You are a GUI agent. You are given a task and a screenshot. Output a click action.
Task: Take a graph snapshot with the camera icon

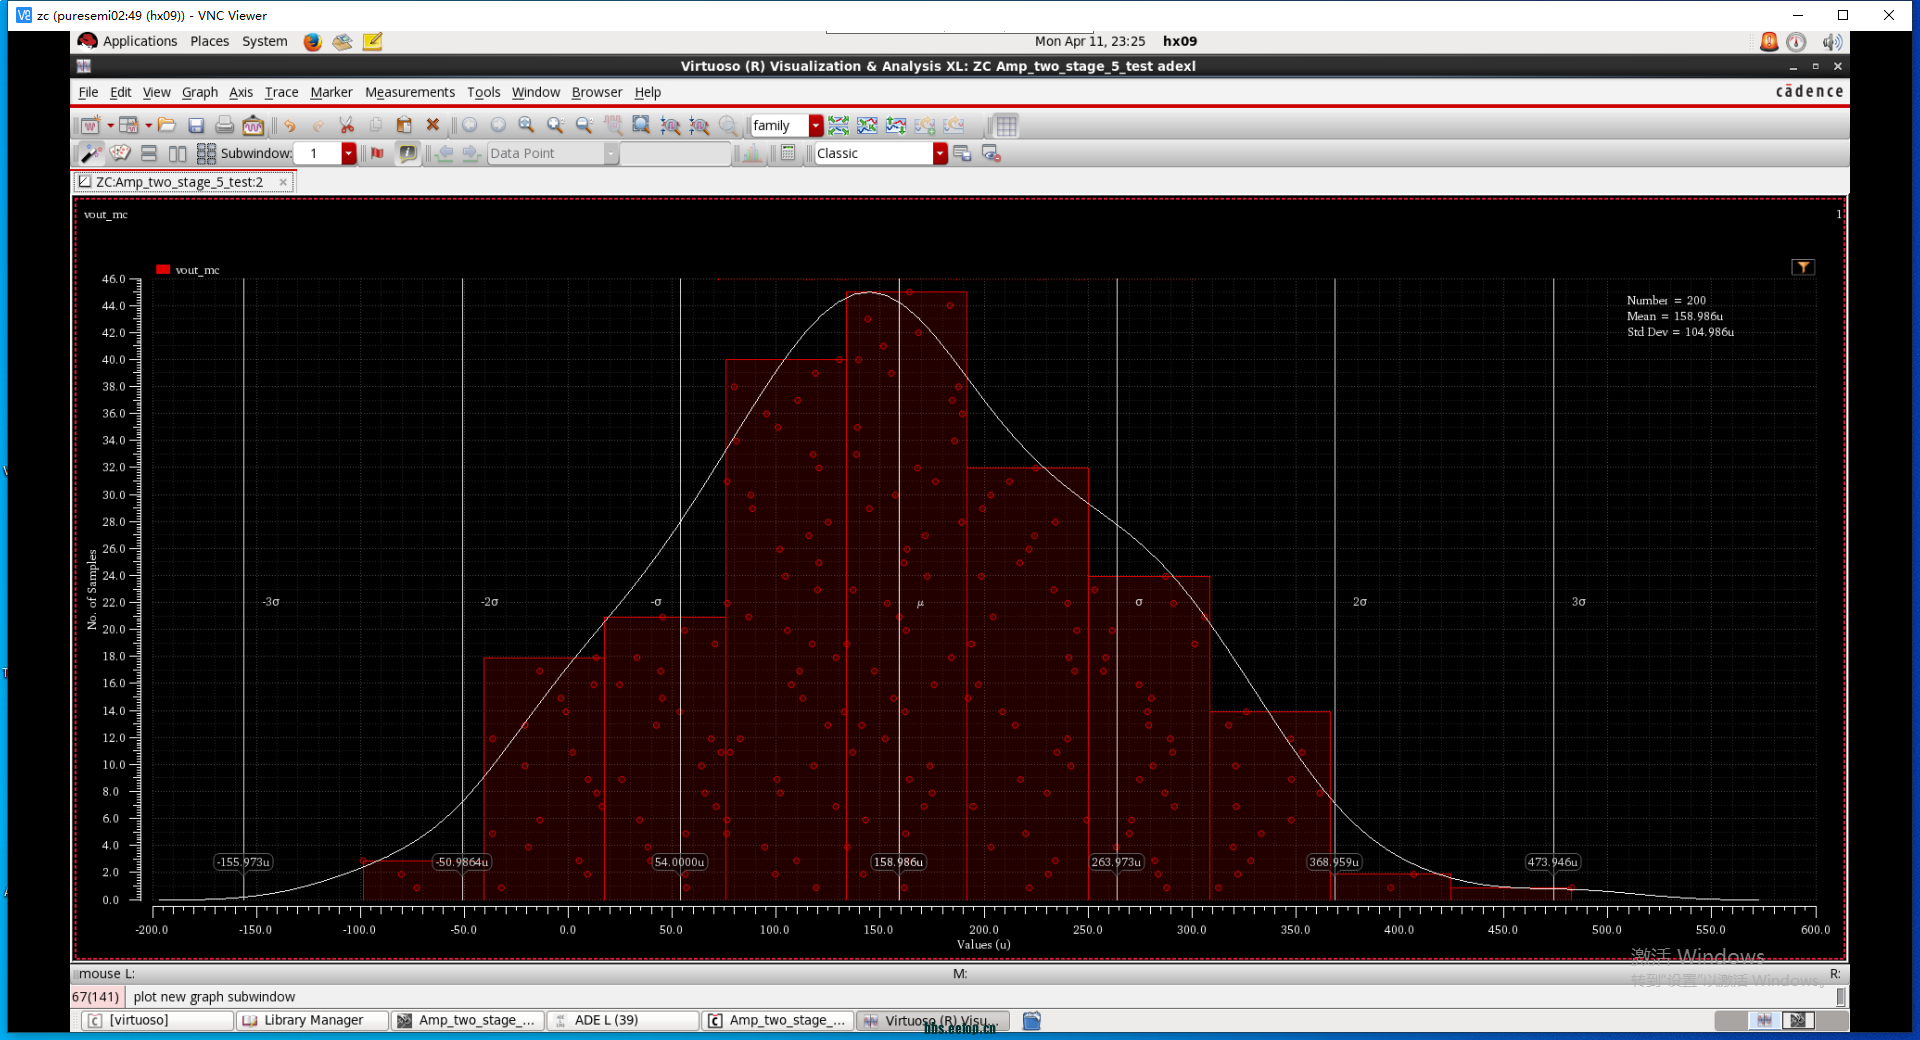[x=253, y=125]
